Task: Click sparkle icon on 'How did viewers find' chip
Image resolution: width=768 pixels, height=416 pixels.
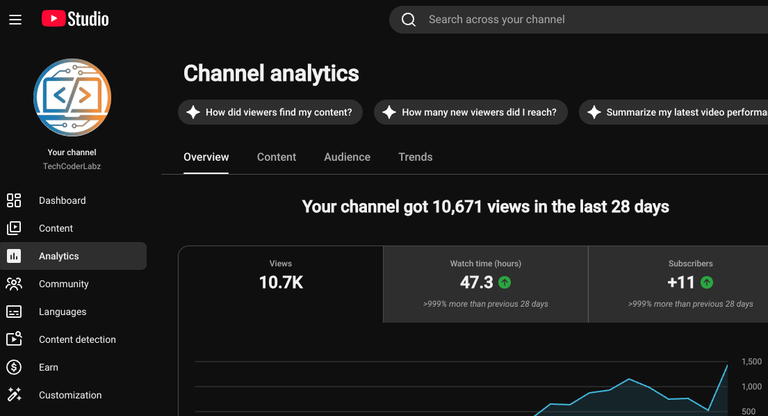Action: pyautogui.click(x=193, y=112)
